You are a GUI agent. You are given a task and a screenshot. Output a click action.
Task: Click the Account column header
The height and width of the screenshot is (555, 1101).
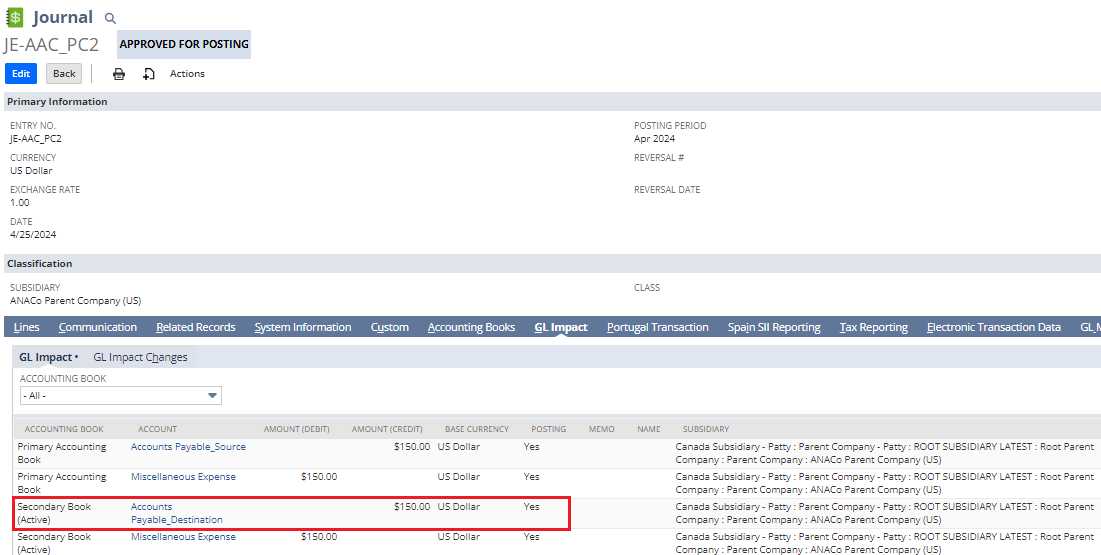pos(157,429)
